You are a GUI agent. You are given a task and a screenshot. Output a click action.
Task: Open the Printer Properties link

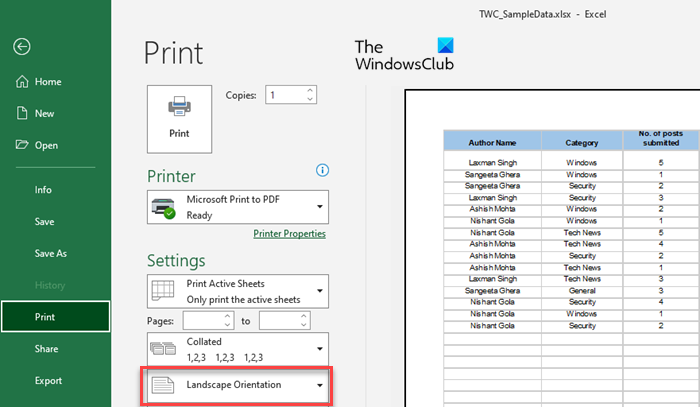click(289, 233)
